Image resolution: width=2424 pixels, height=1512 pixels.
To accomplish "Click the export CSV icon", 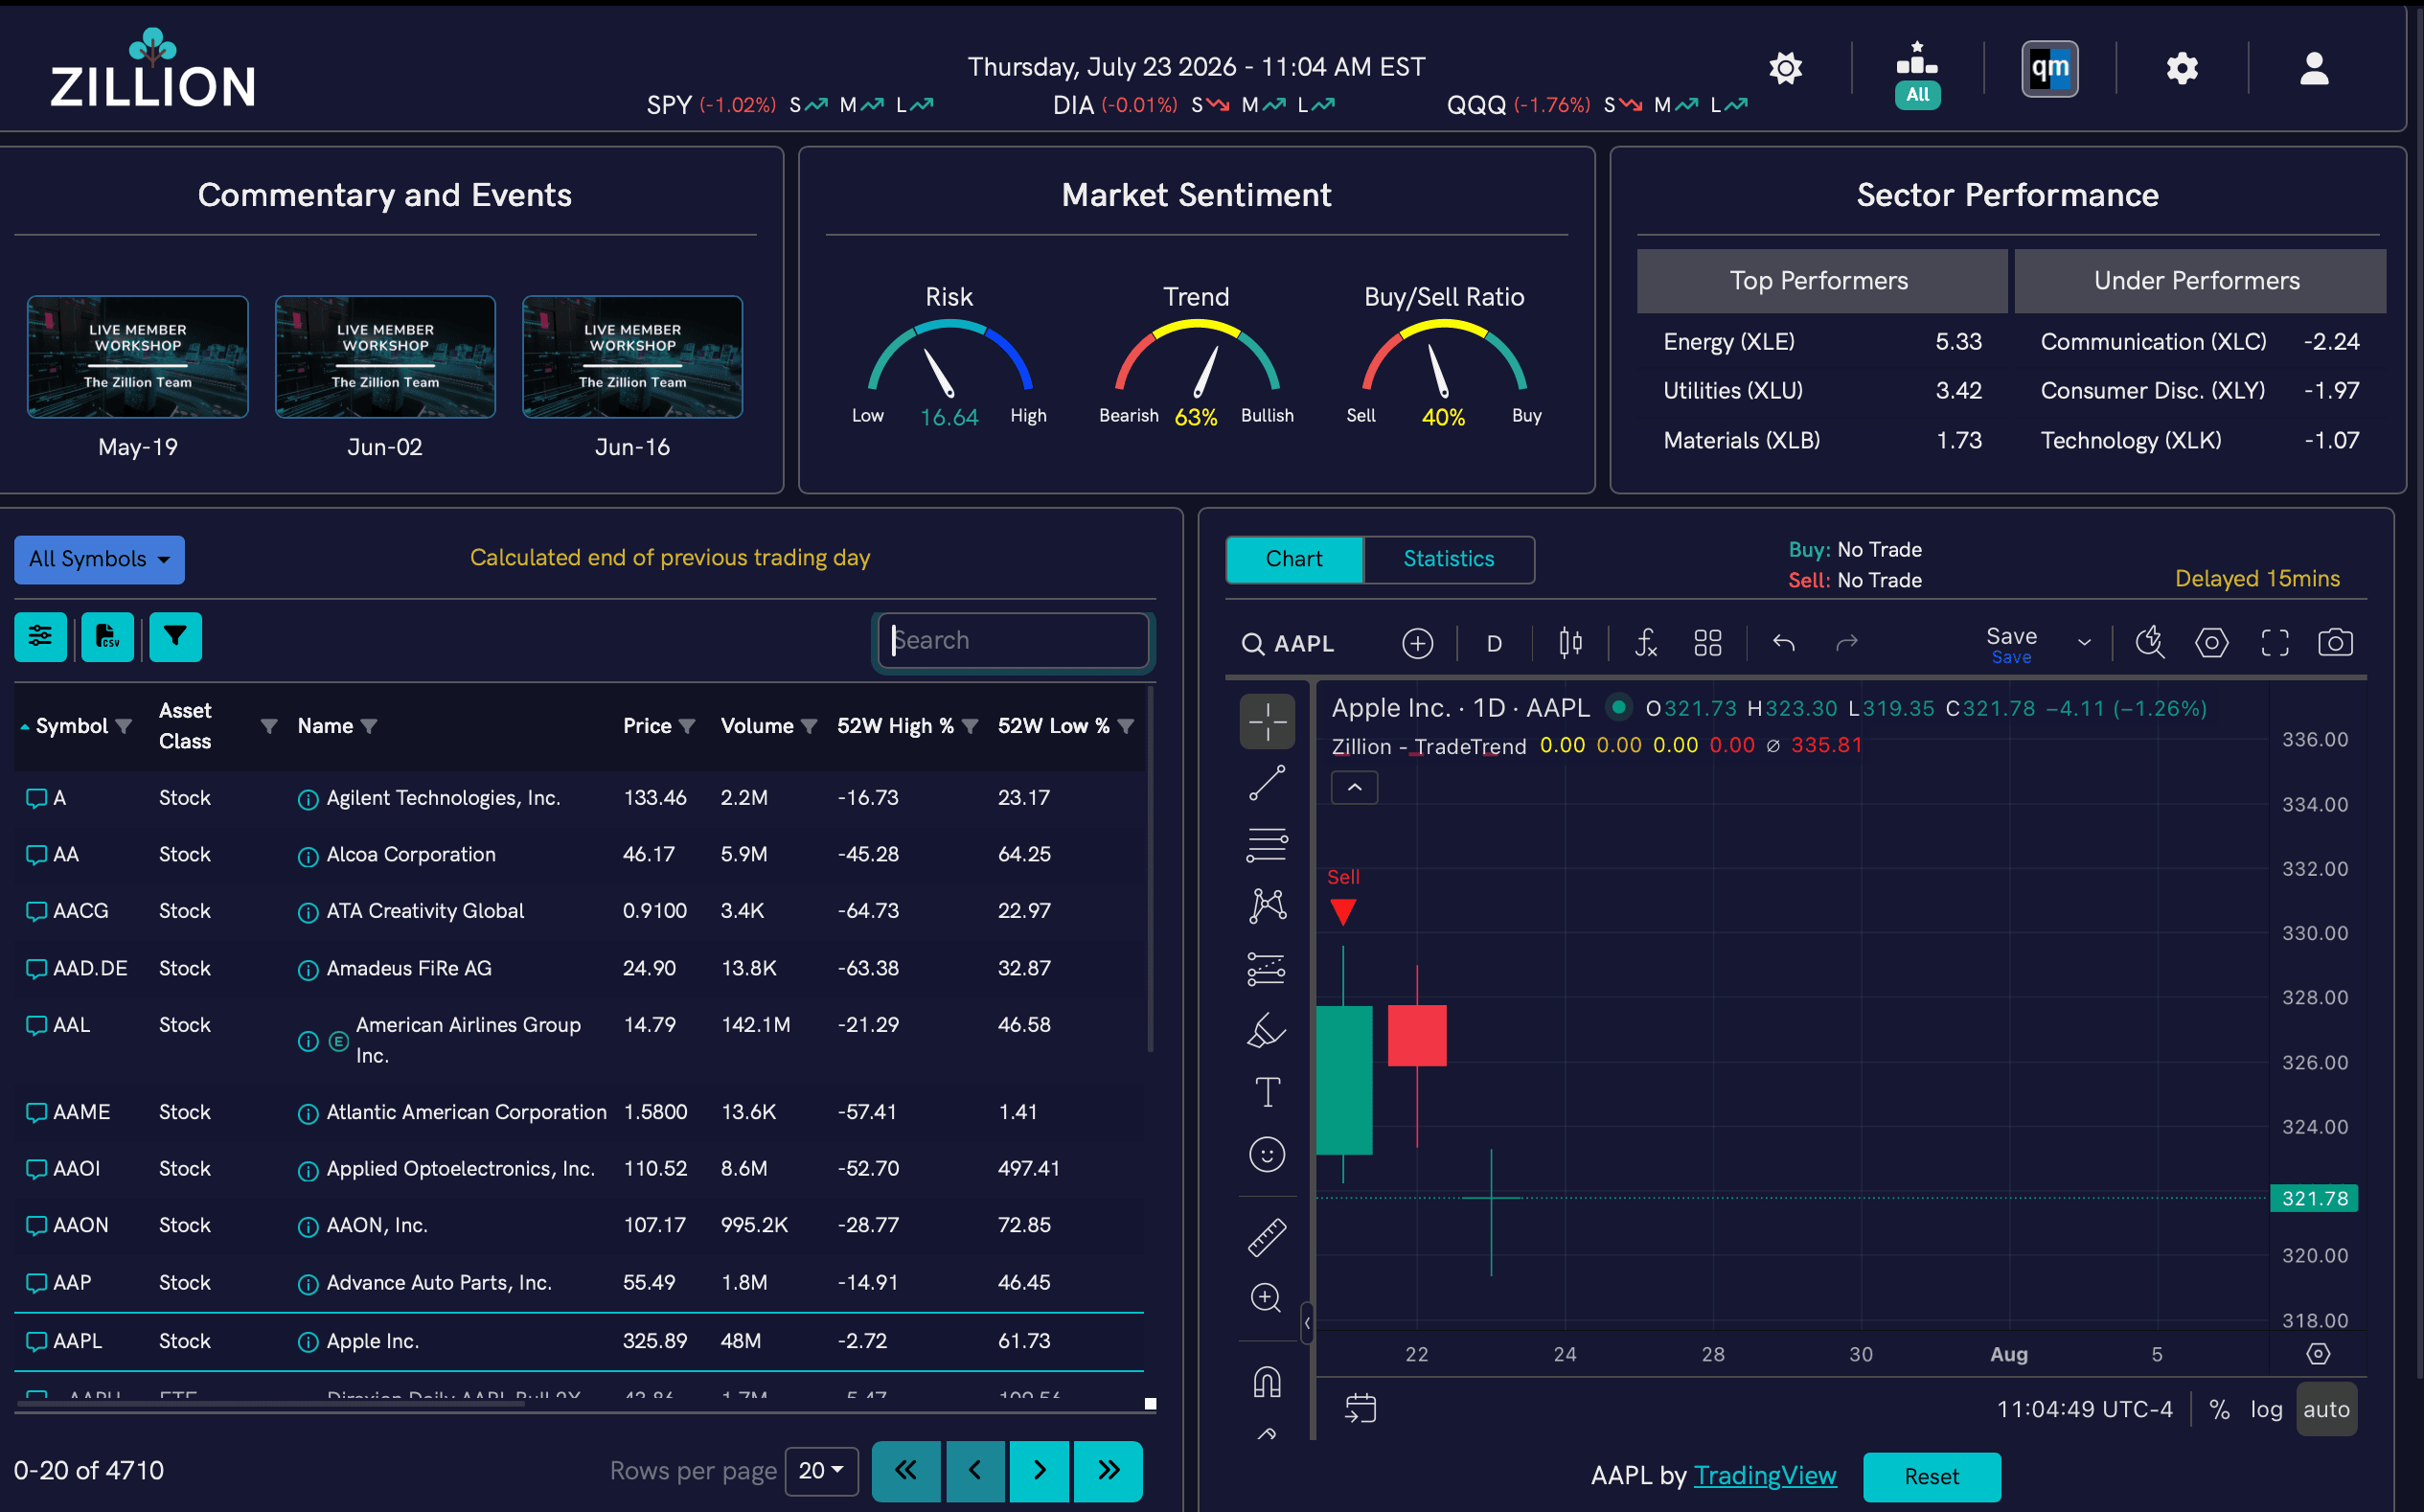I will click(107, 637).
